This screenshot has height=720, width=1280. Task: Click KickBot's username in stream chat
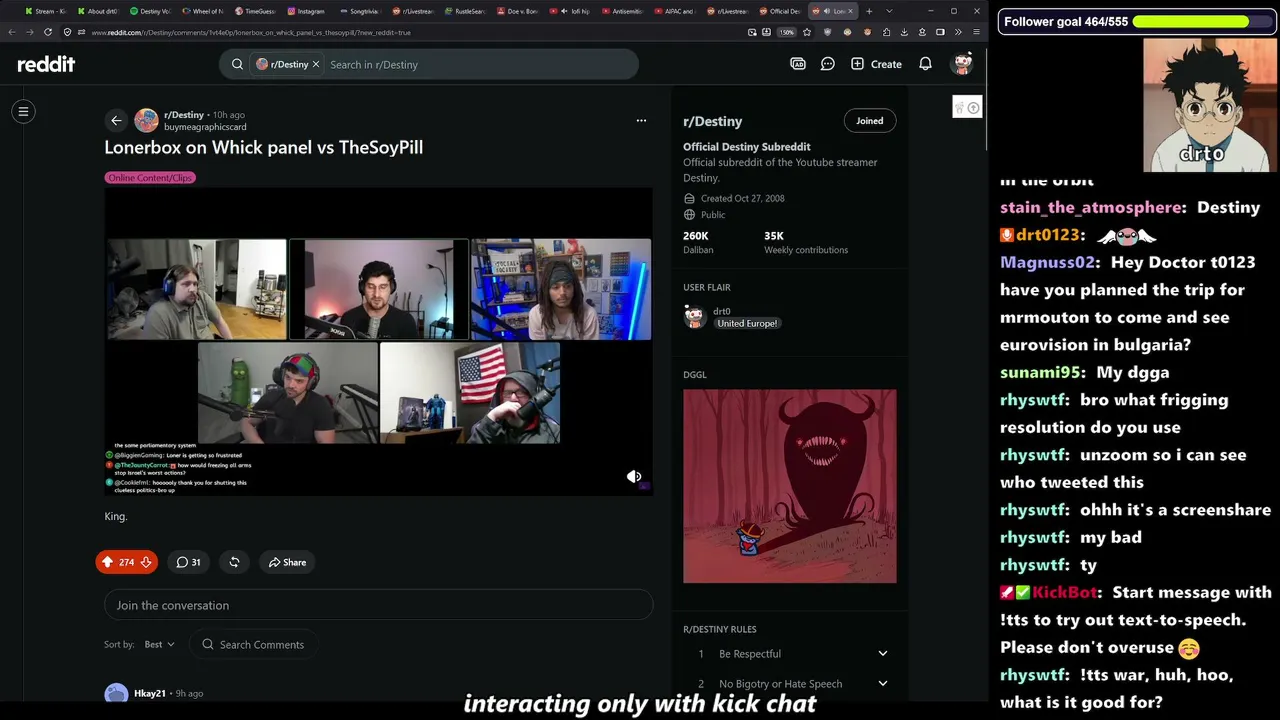point(1066,592)
